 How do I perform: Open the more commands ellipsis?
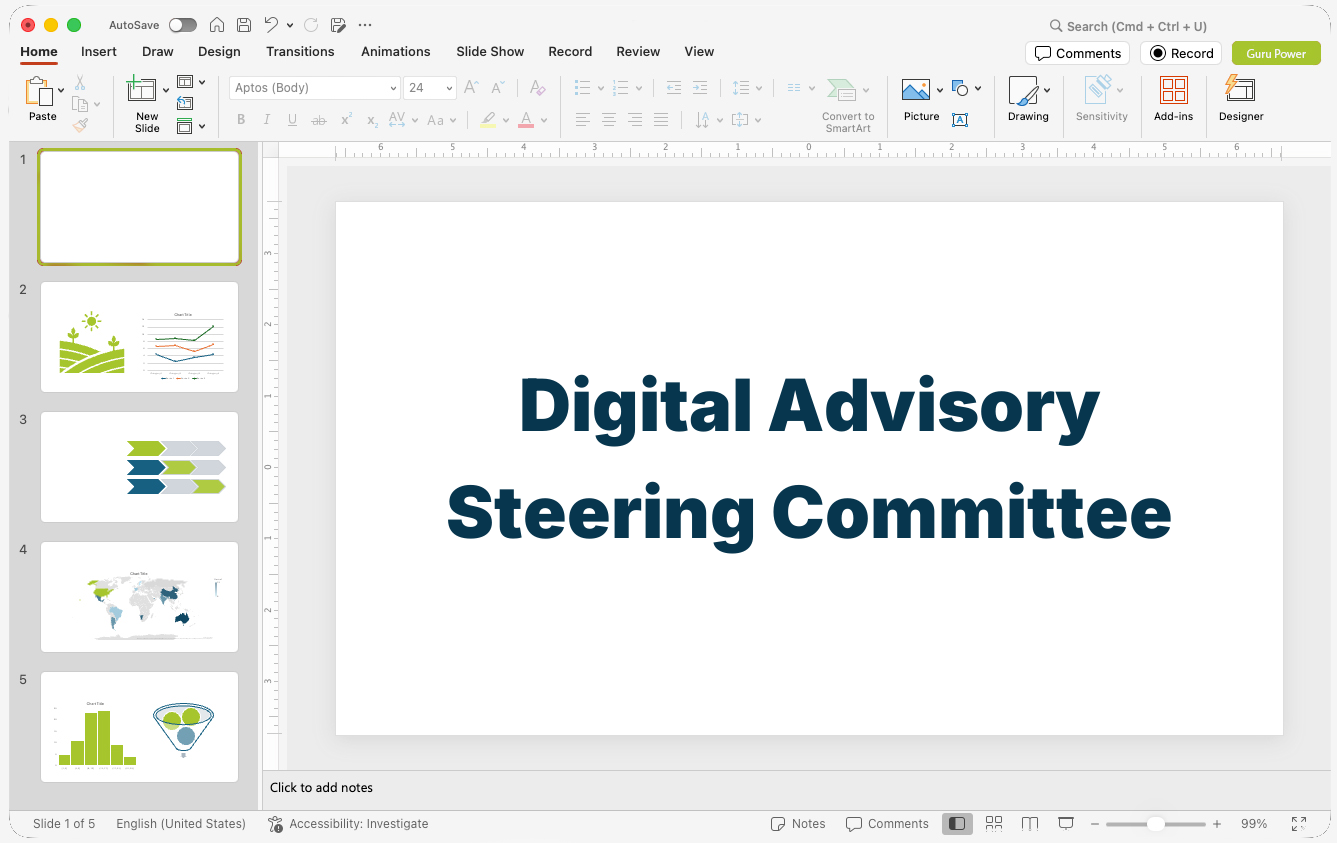coord(365,25)
